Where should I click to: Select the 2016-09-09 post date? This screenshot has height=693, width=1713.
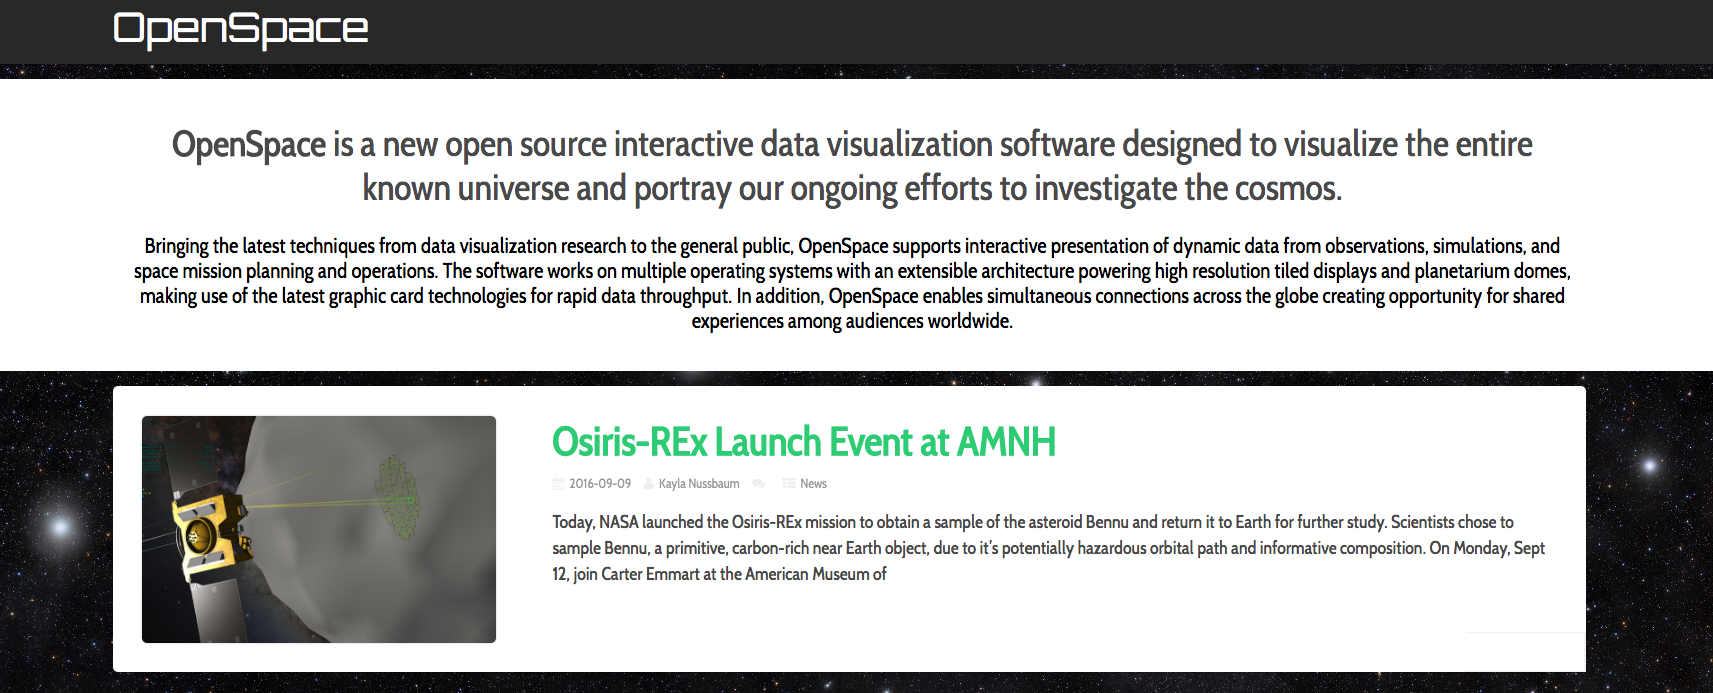pyautogui.click(x=600, y=484)
